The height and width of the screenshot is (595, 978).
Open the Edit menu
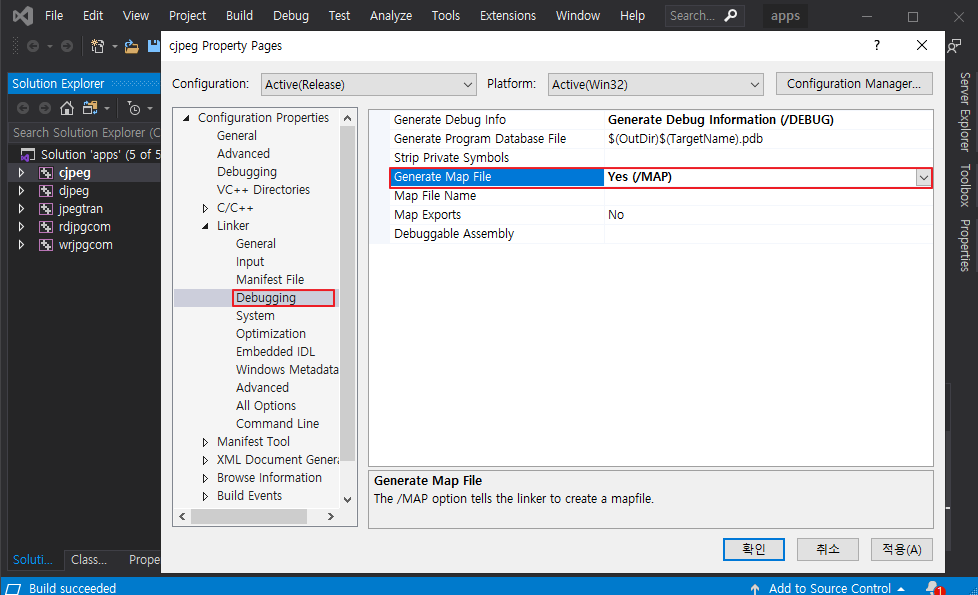(93, 16)
